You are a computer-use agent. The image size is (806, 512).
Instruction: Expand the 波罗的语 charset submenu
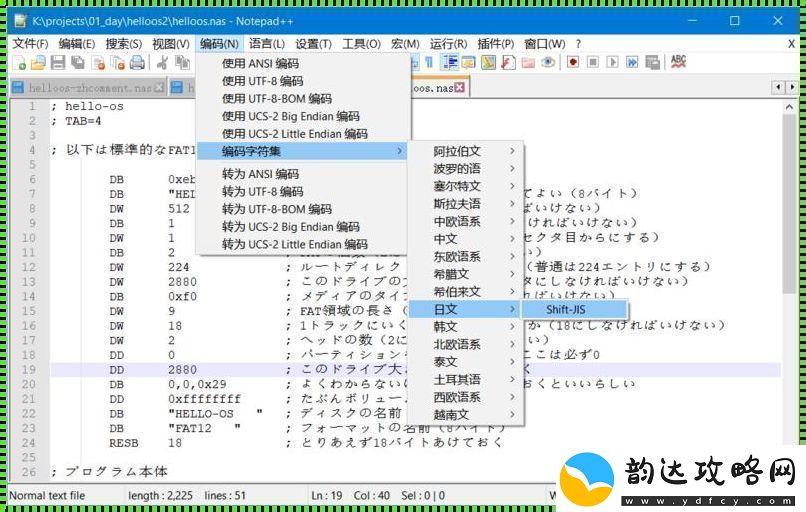(466, 169)
